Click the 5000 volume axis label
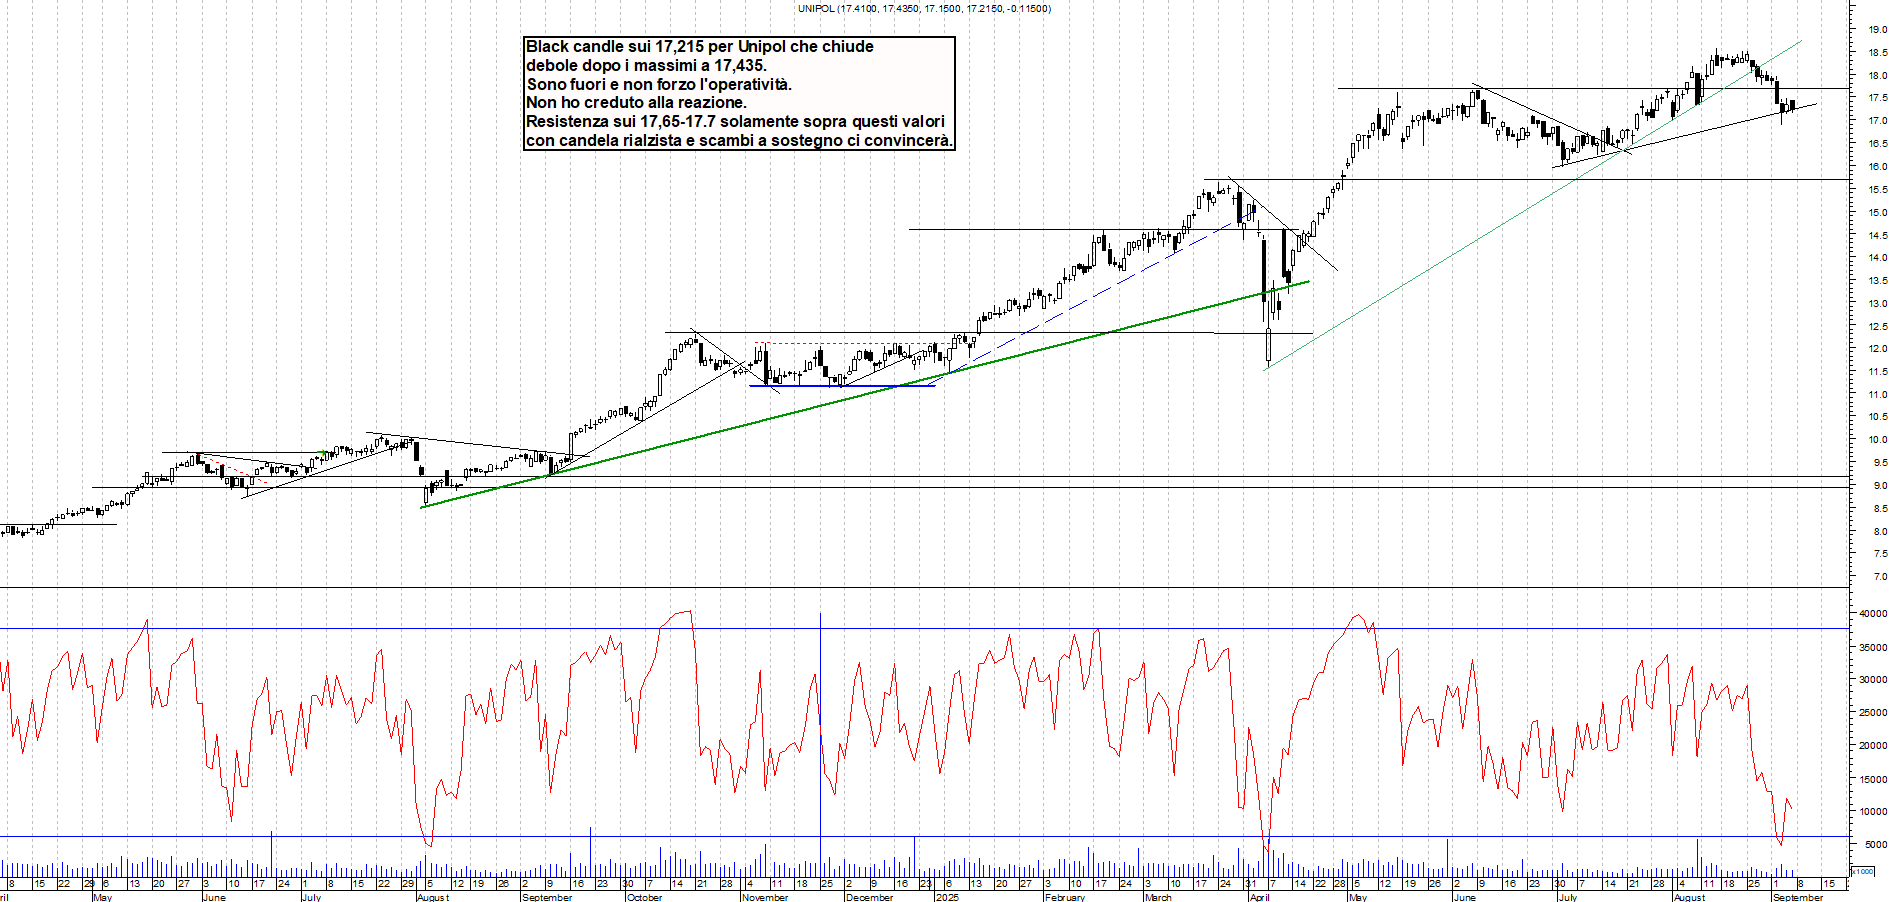 (1875, 845)
